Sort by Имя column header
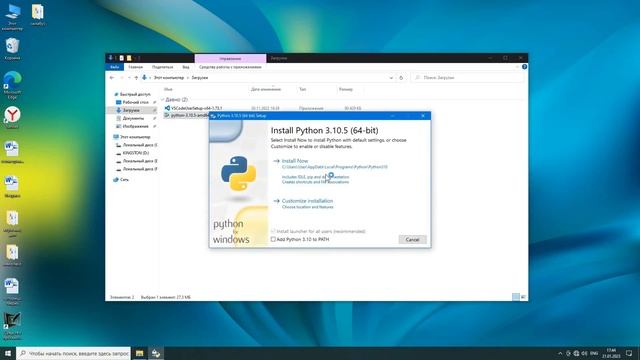640x360 pixels. [x=168, y=89]
